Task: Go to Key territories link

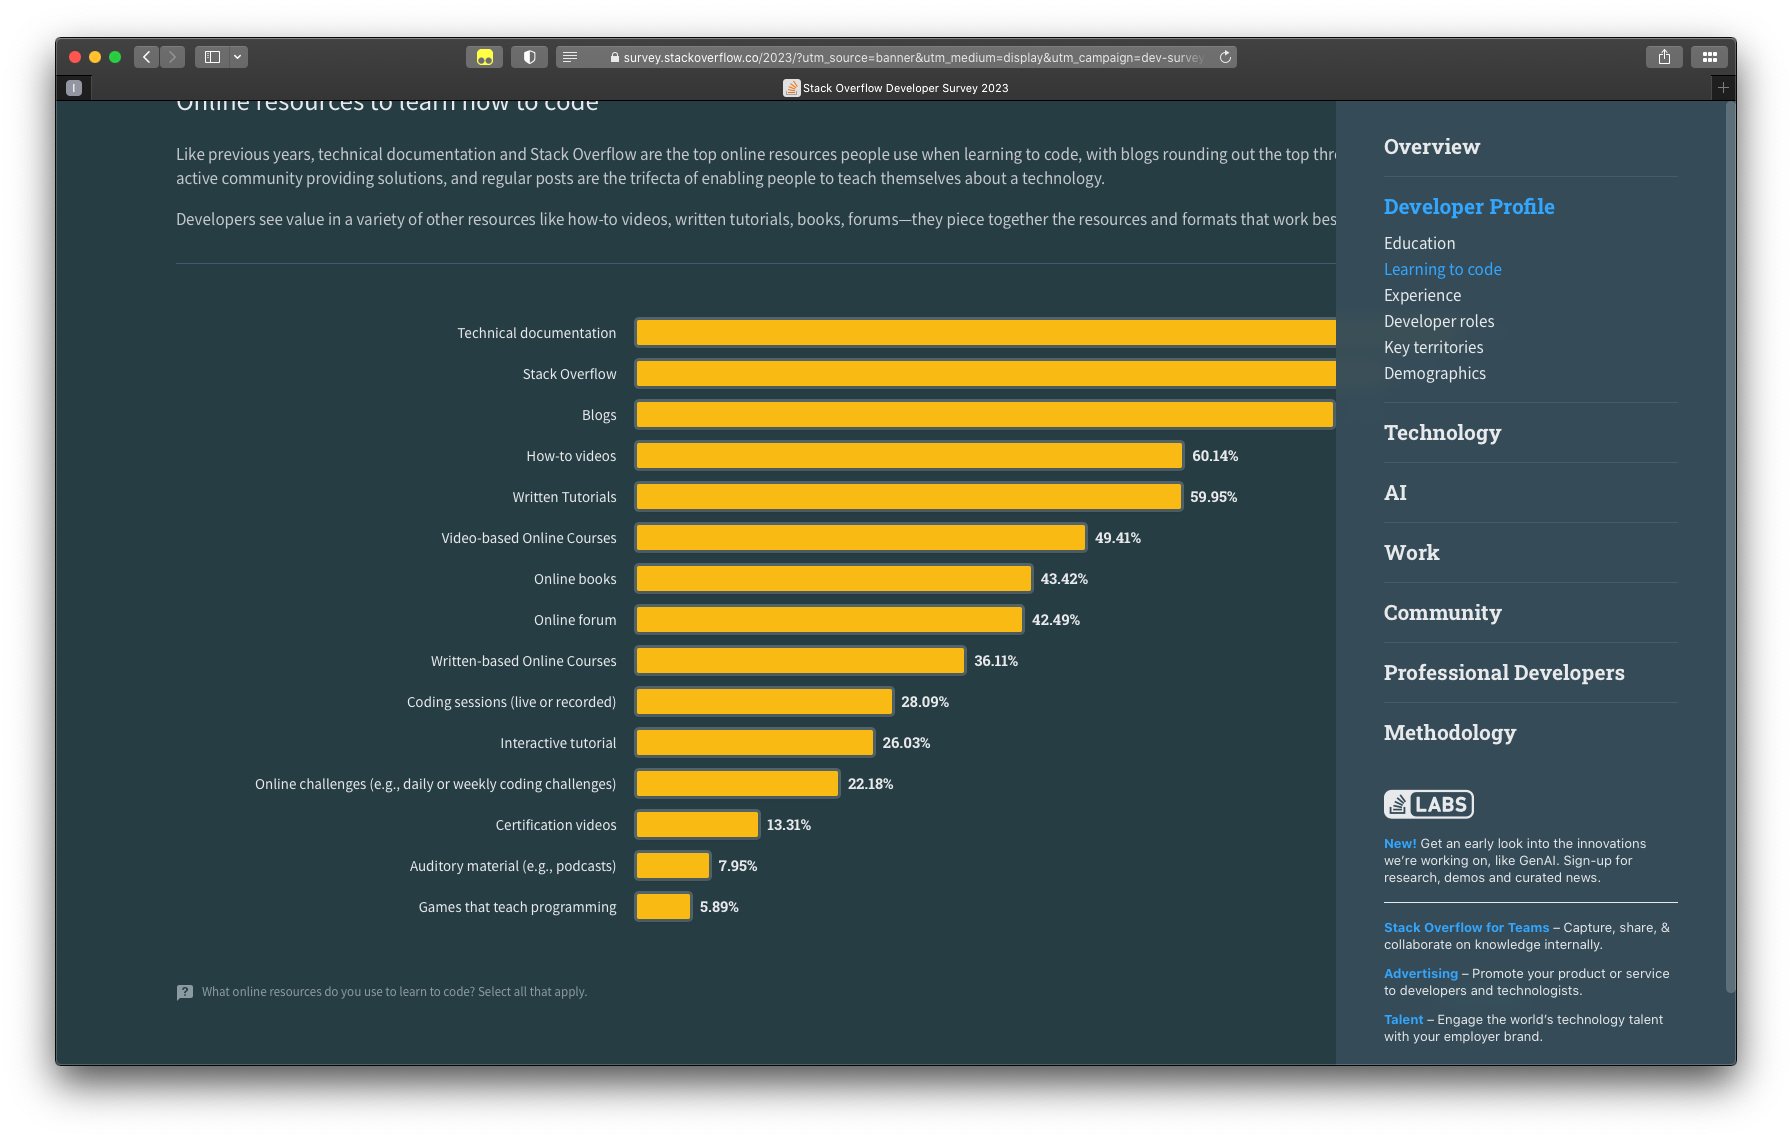Action: 1433,347
